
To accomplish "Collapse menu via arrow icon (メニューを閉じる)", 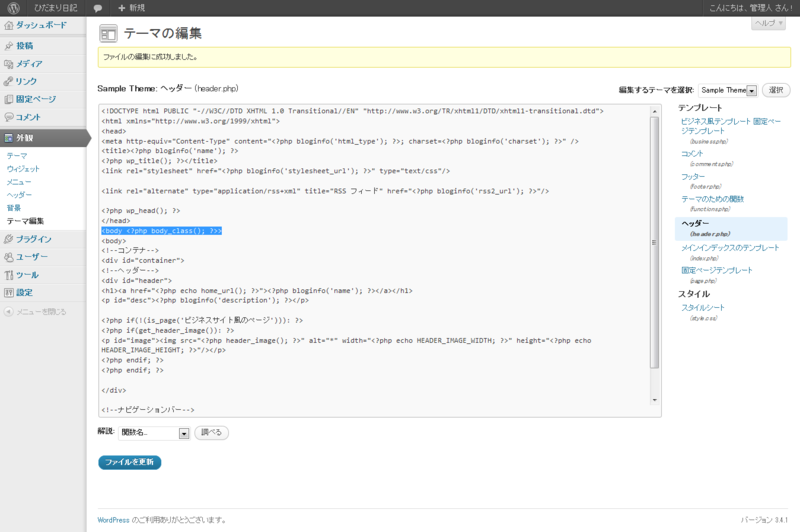I will 8,312.
